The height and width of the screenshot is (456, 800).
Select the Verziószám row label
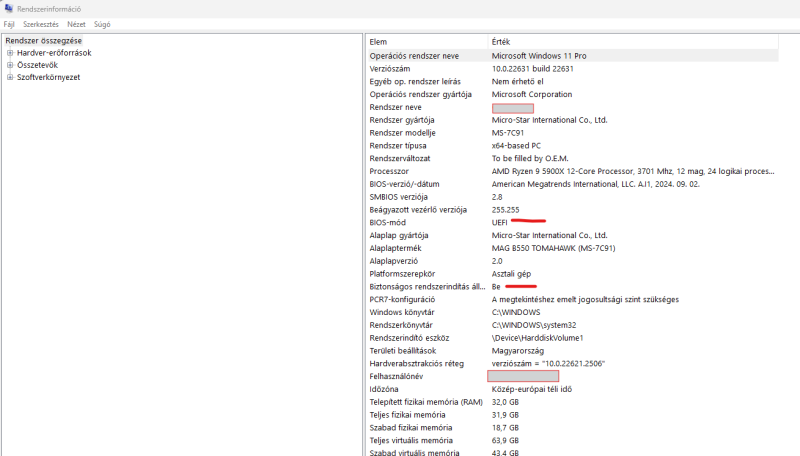pyautogui.click(x=390, y=68)
